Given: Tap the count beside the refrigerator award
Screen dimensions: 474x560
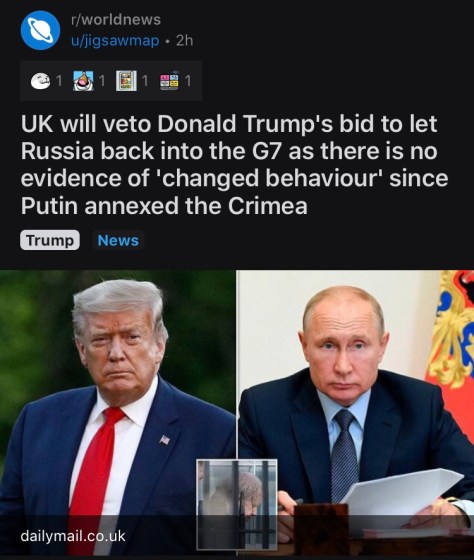Looking at the screenshot, I should (x=145, y=81).
